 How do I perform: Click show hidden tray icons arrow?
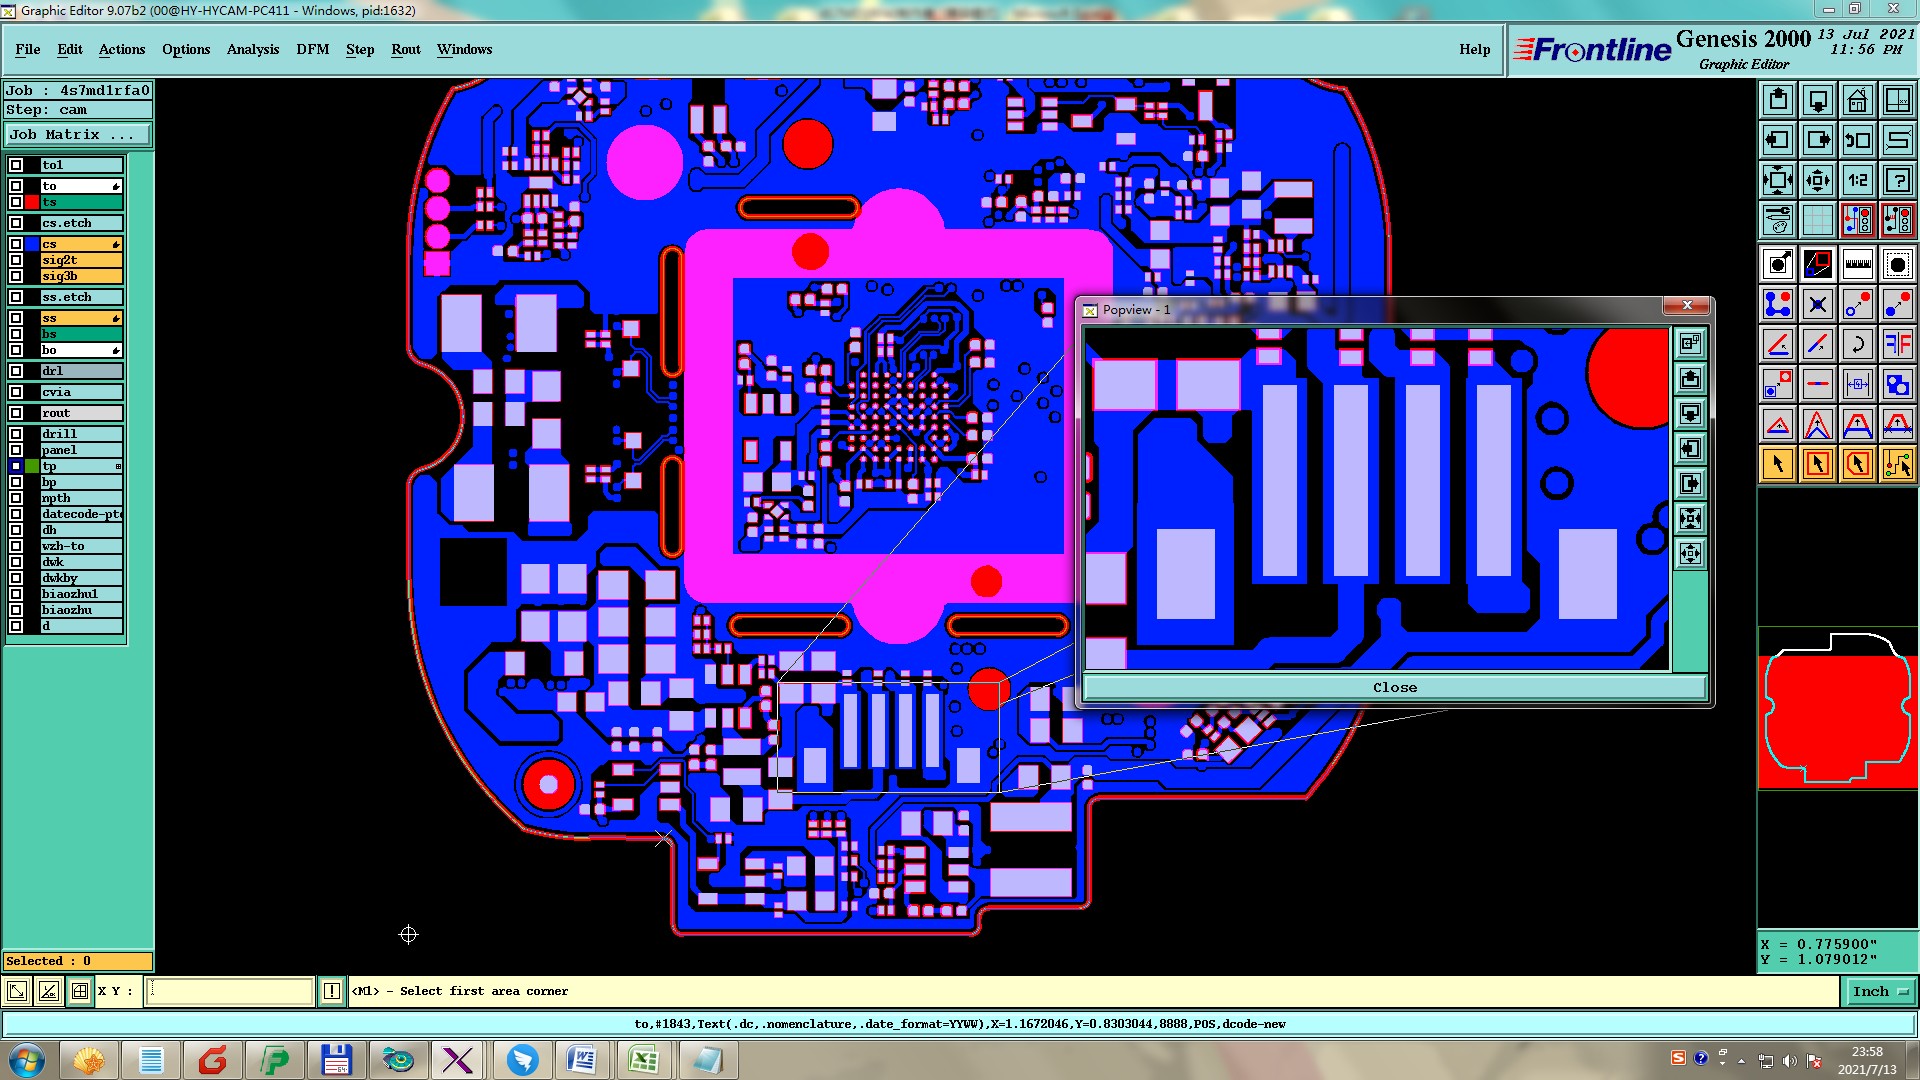click(x=1741, y=1060)
